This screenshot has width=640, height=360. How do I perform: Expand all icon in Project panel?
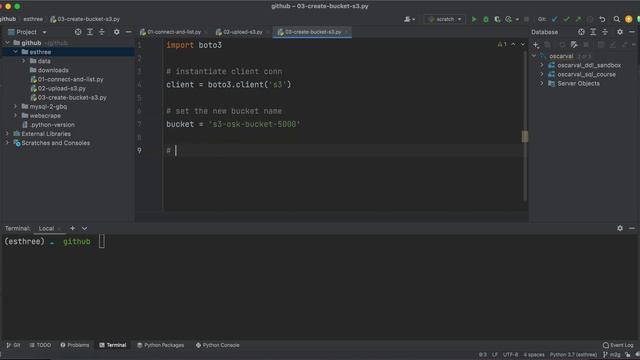(90, 32)
